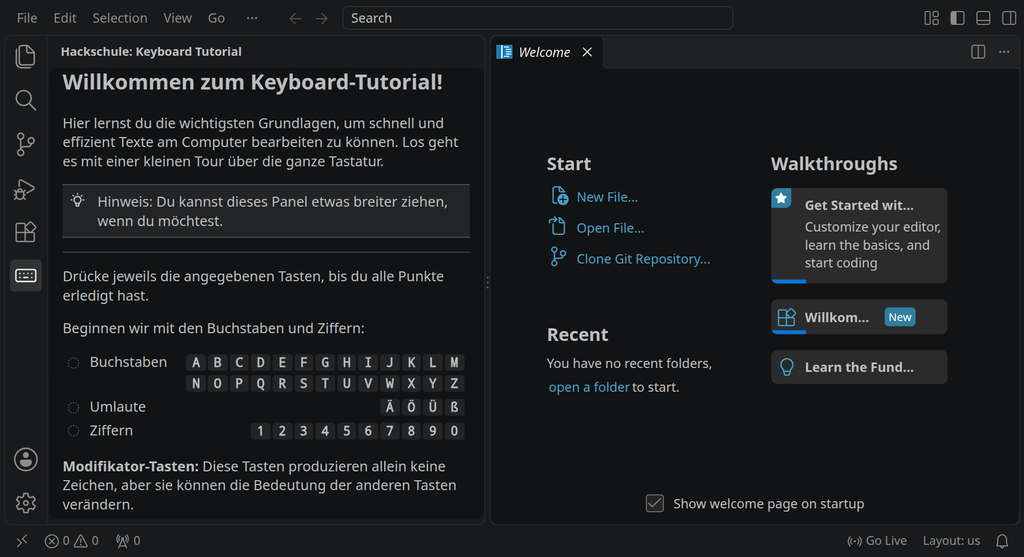
Task: Open the Selection menu
Action: tap(120, 18)
